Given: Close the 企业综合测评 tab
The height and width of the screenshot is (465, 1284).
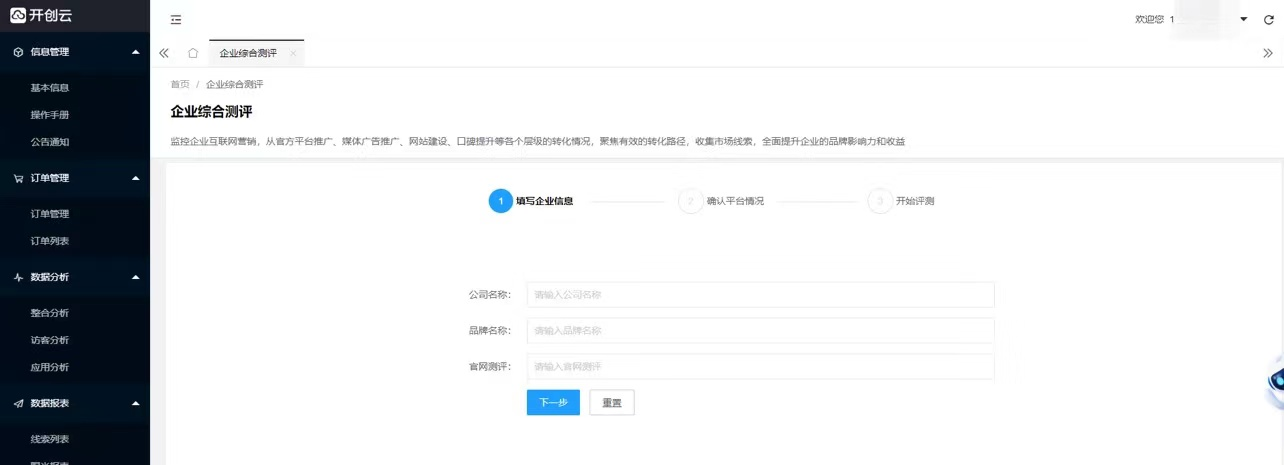Looking at the screenshot, I should pos(293,53).
